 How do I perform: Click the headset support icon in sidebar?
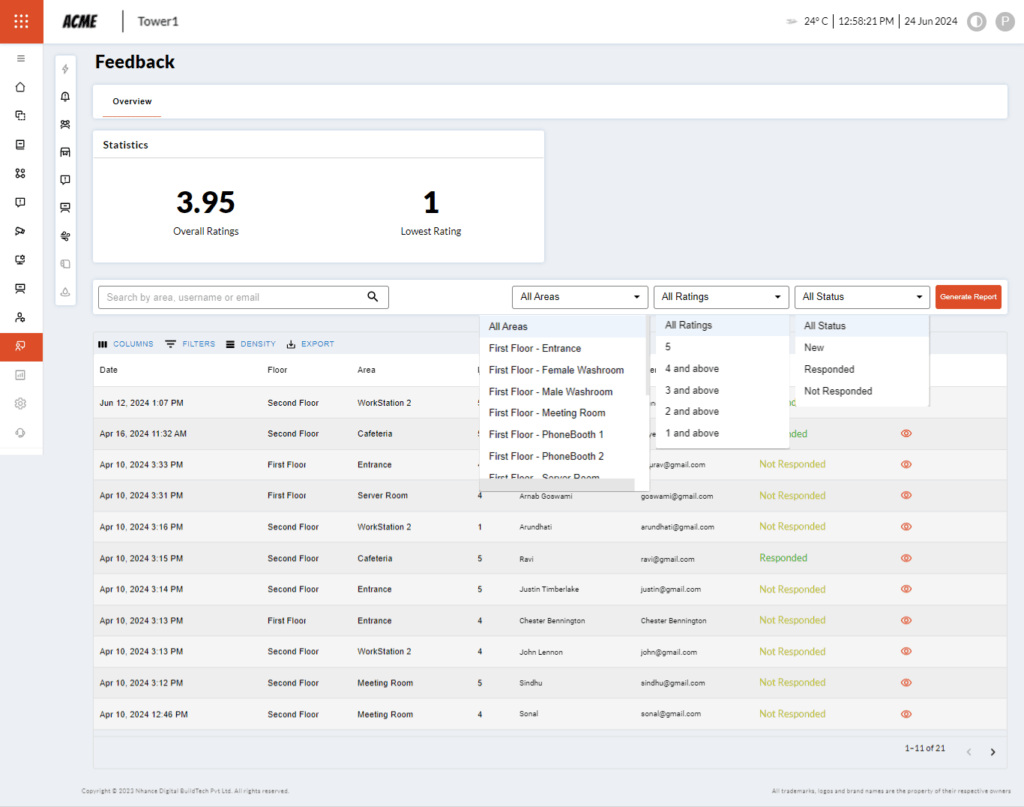(x=20, y=433)
